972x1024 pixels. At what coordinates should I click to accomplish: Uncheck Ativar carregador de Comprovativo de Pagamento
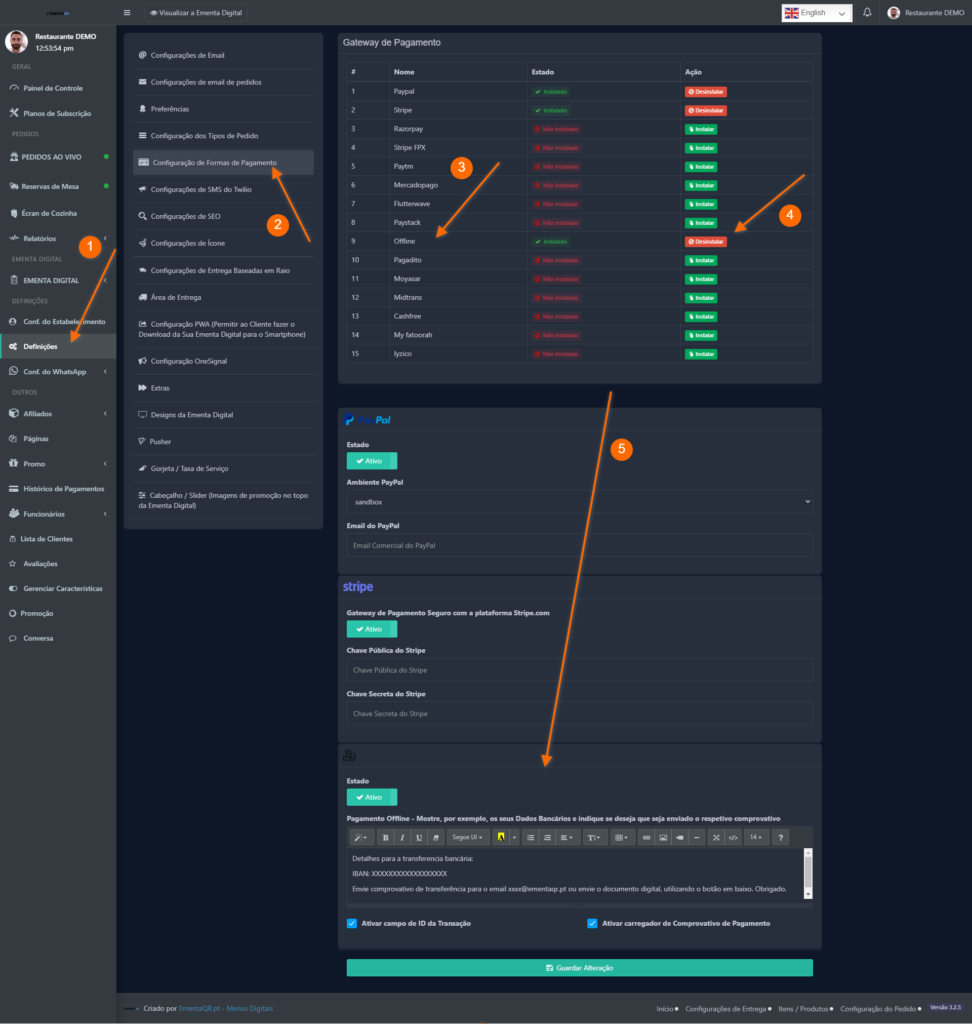coord(592,923)
